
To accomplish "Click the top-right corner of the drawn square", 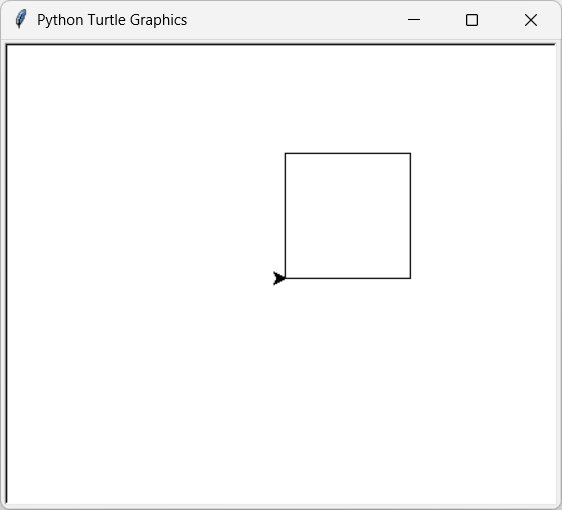I will (x=410, y=153).
